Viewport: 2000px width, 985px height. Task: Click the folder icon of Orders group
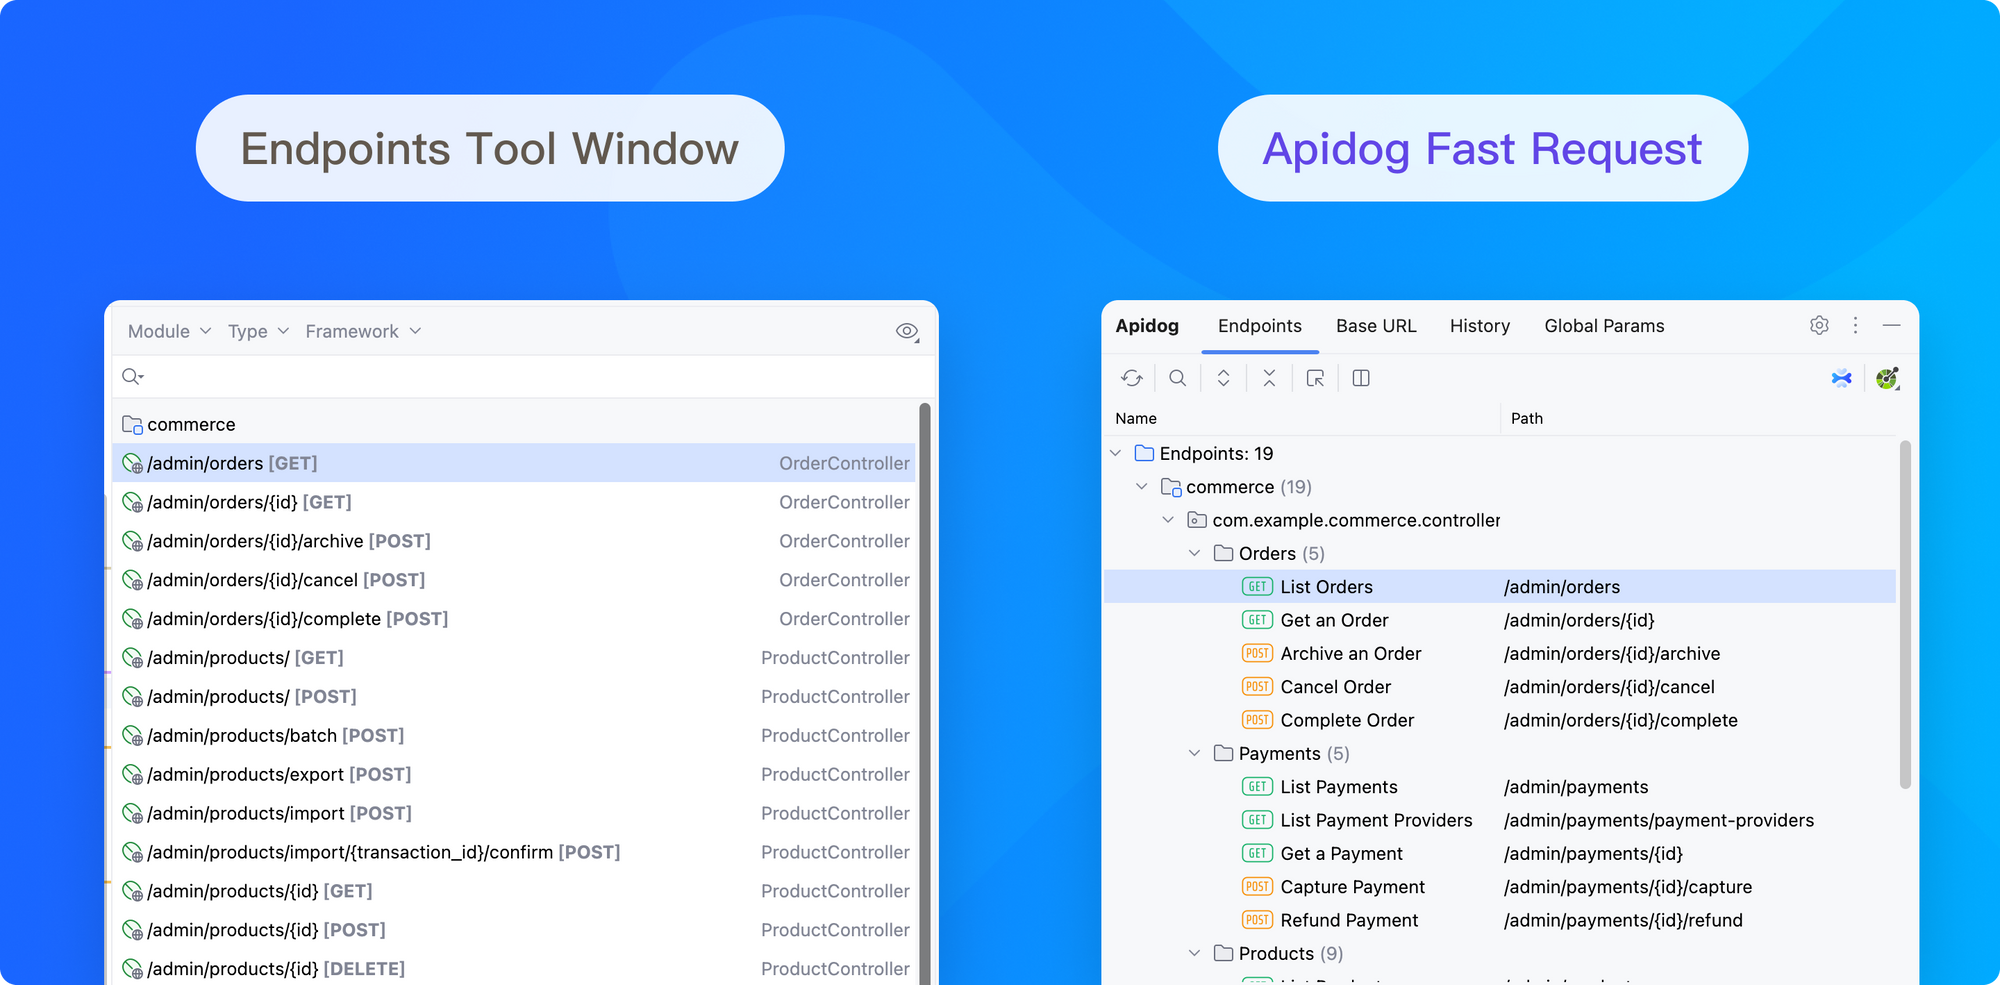1223,553
